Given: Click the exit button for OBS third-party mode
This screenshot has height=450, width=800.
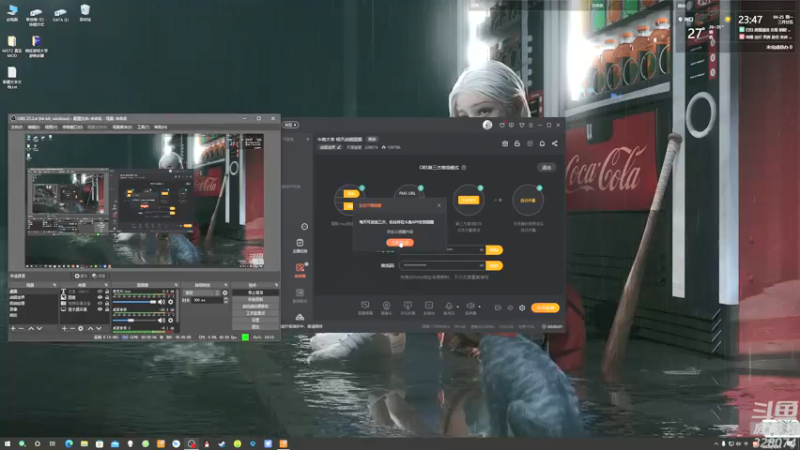Looking at the screenshot, I should click(546, 167).
